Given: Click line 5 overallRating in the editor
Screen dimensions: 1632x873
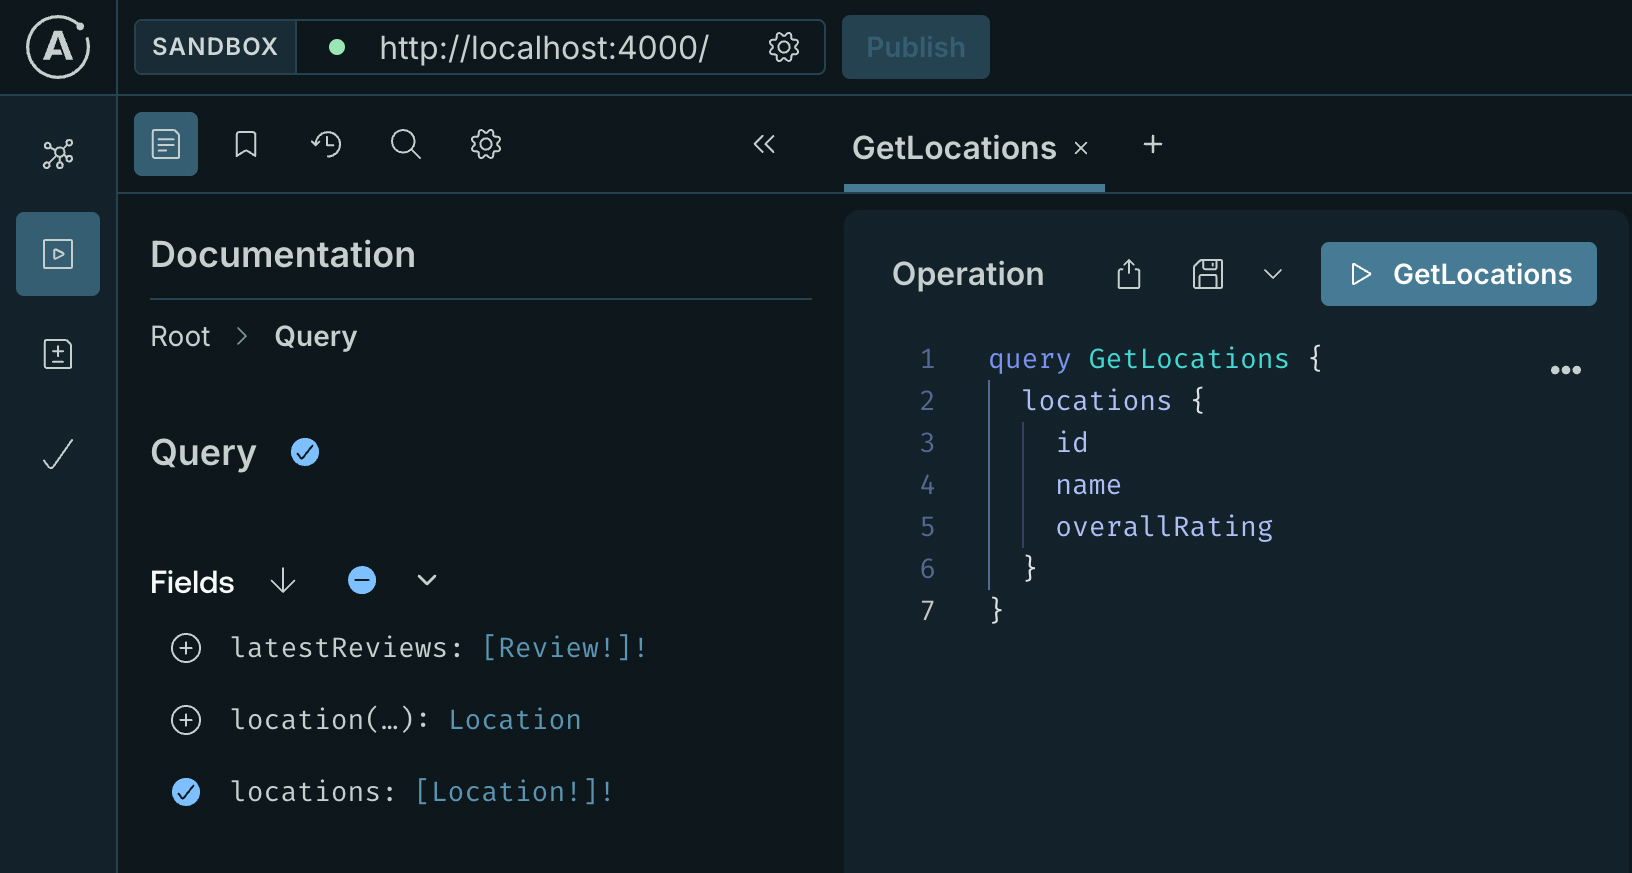Looking at the screenshot, I should click(x=1164, y=527).
